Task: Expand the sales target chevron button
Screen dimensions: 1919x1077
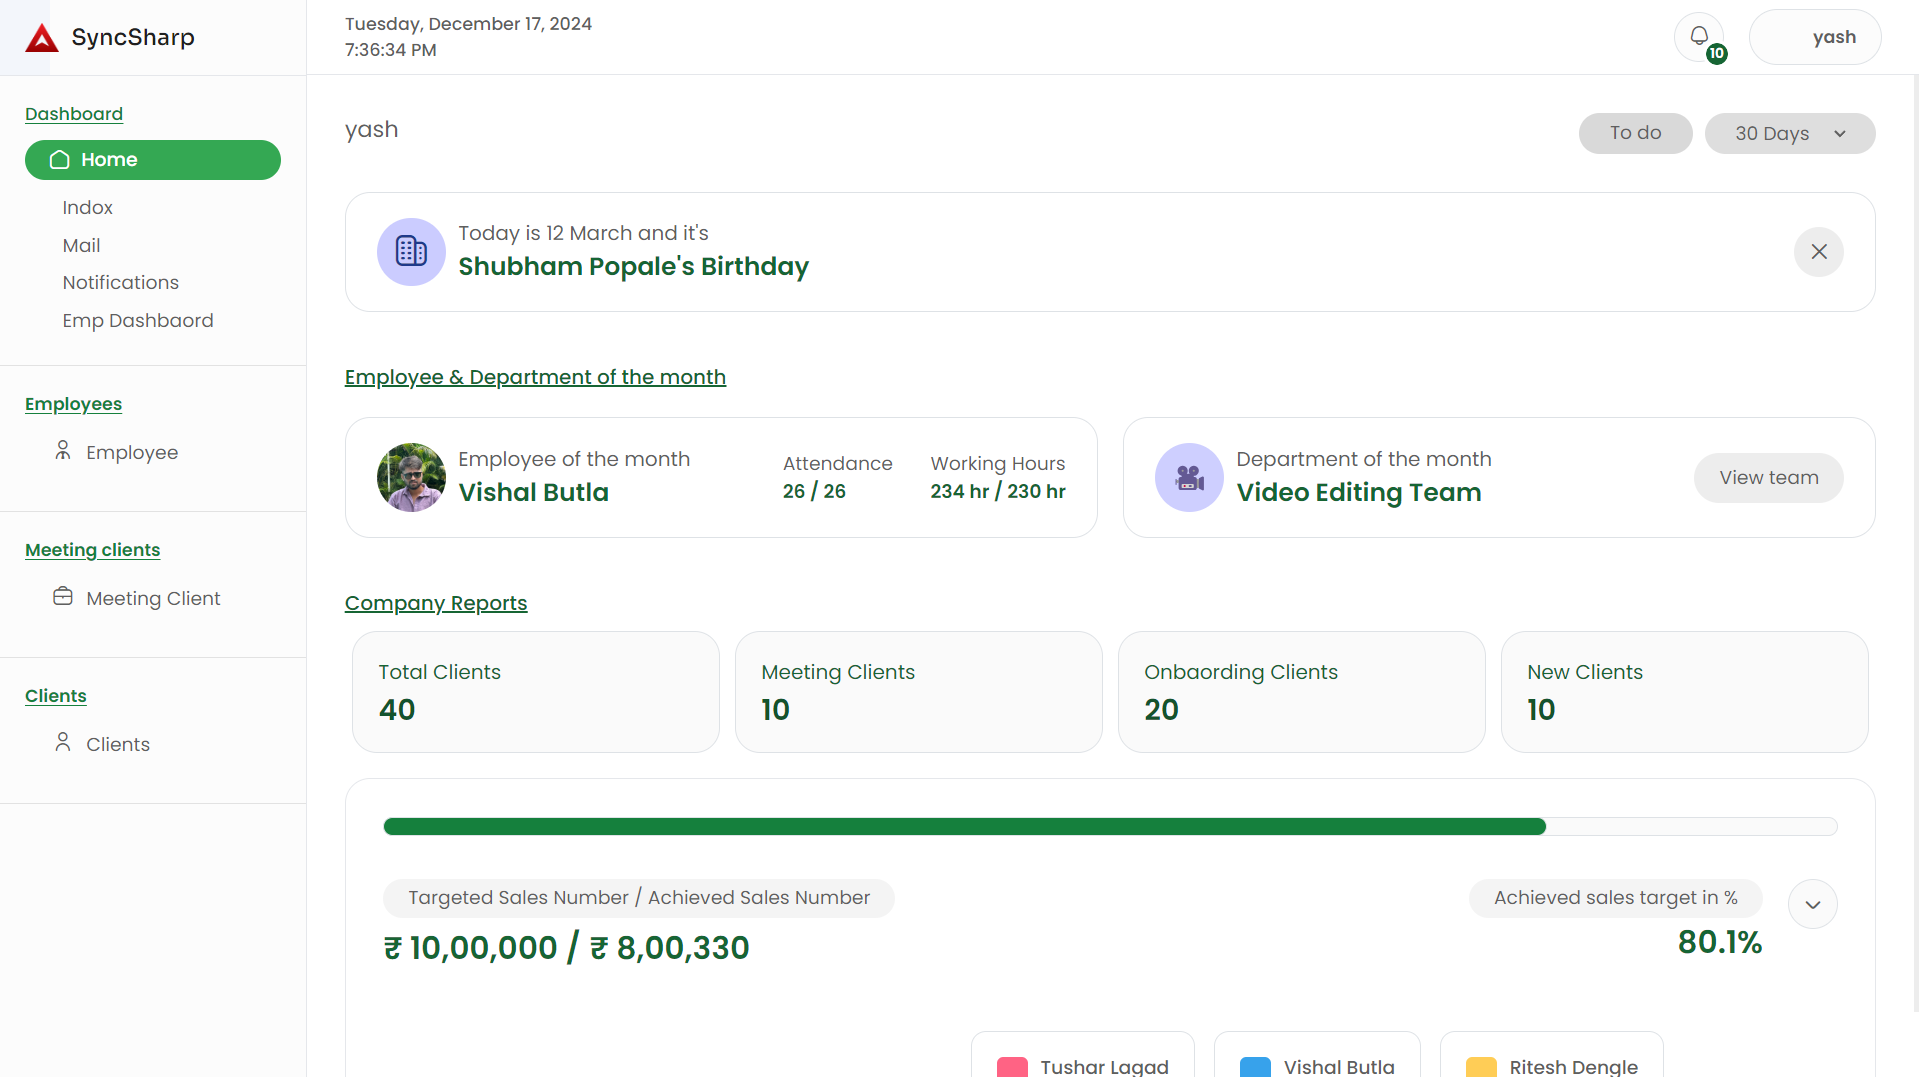Action: [x=1812, y=905]
